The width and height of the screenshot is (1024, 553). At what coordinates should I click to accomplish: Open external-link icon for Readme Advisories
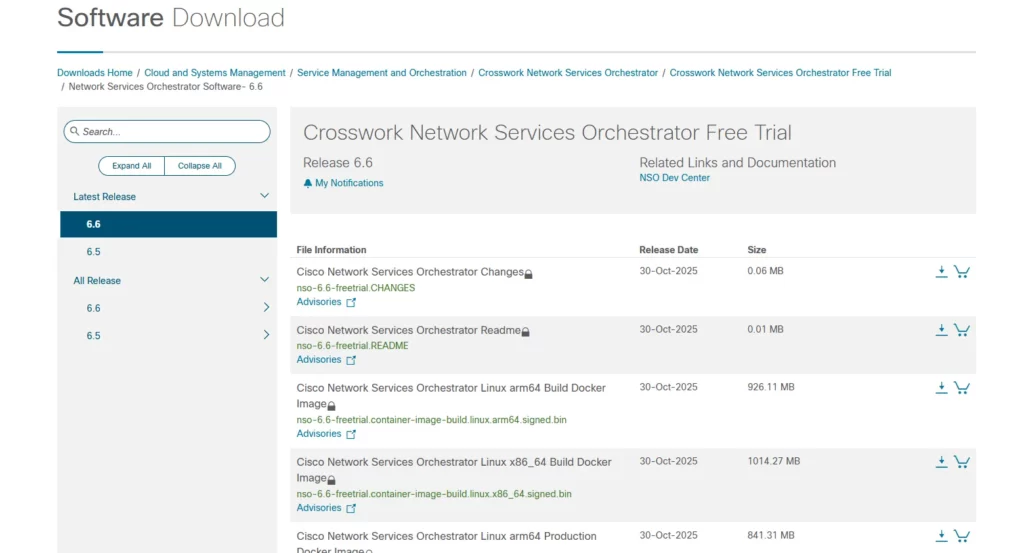[351, 360]
